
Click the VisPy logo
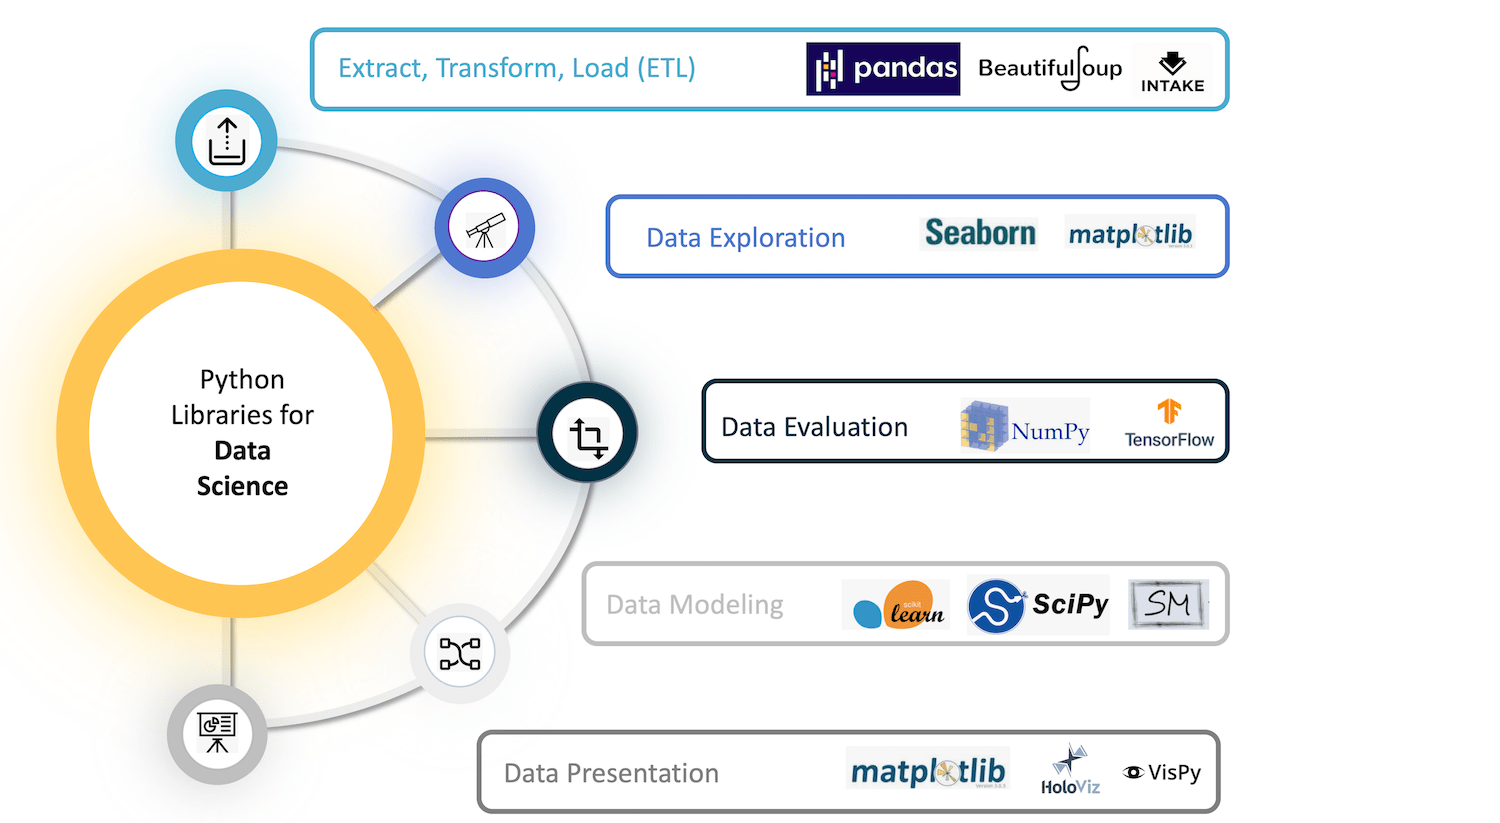(x=1162, y=772)
